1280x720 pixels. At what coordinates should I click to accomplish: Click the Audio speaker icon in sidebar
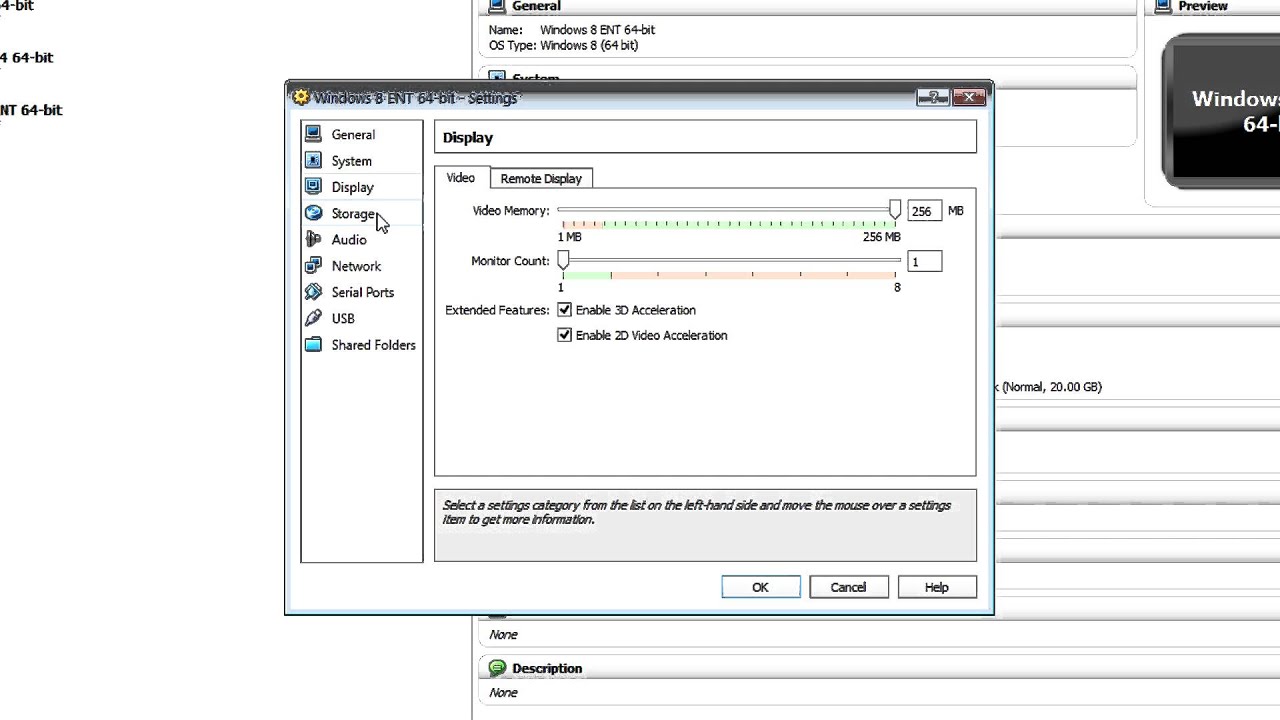(x=313, y=239)
